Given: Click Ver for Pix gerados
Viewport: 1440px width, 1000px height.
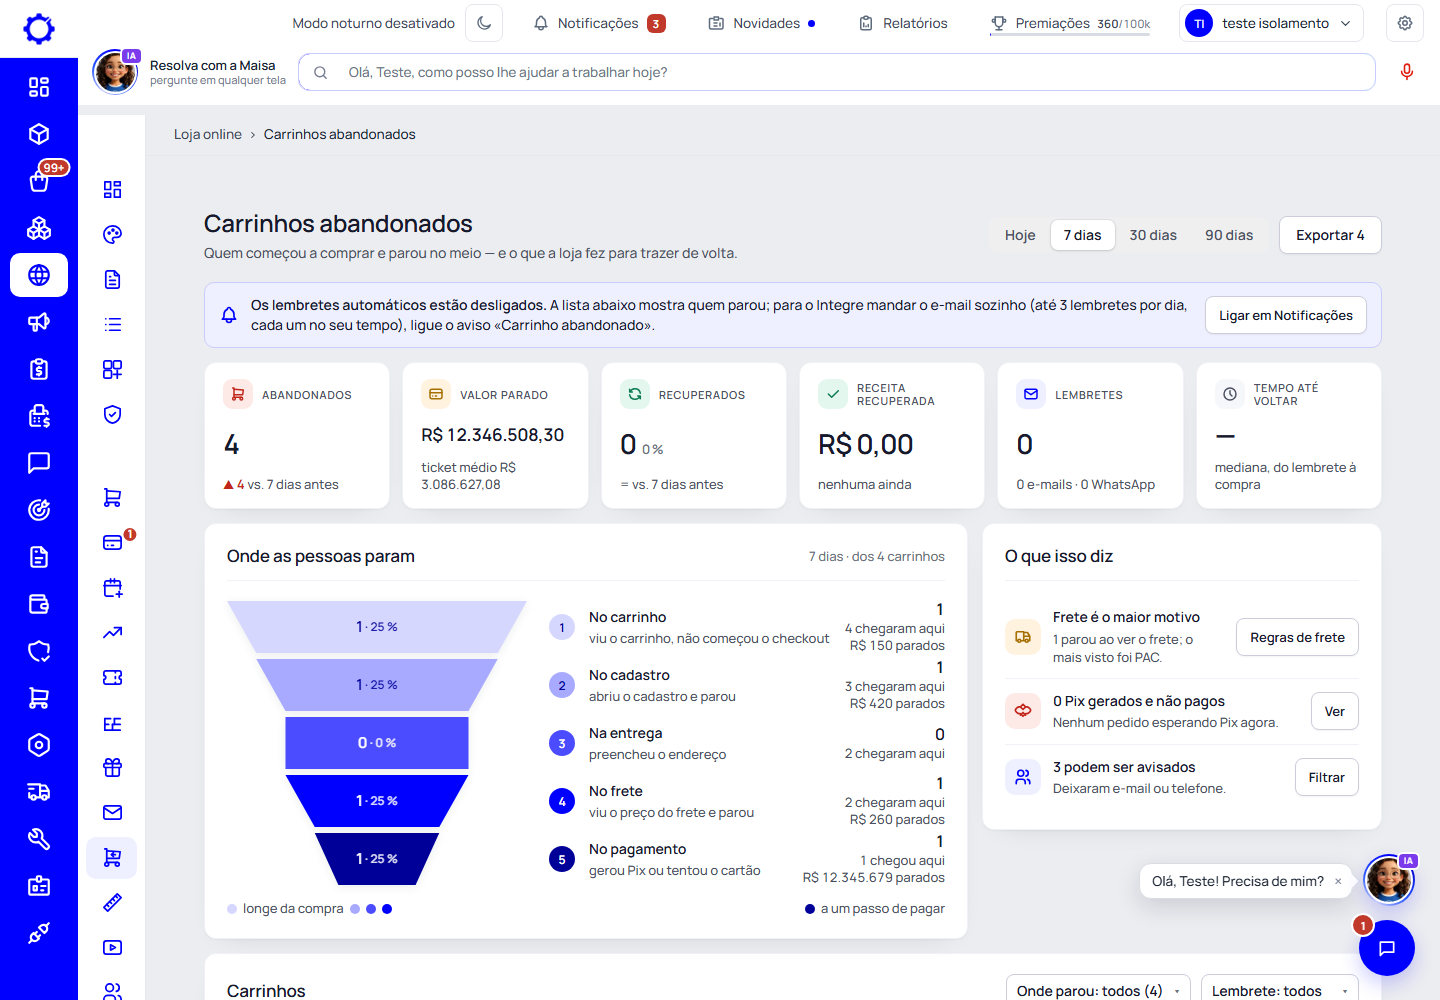Looking at the screenshot, I should click(1334, 711).
